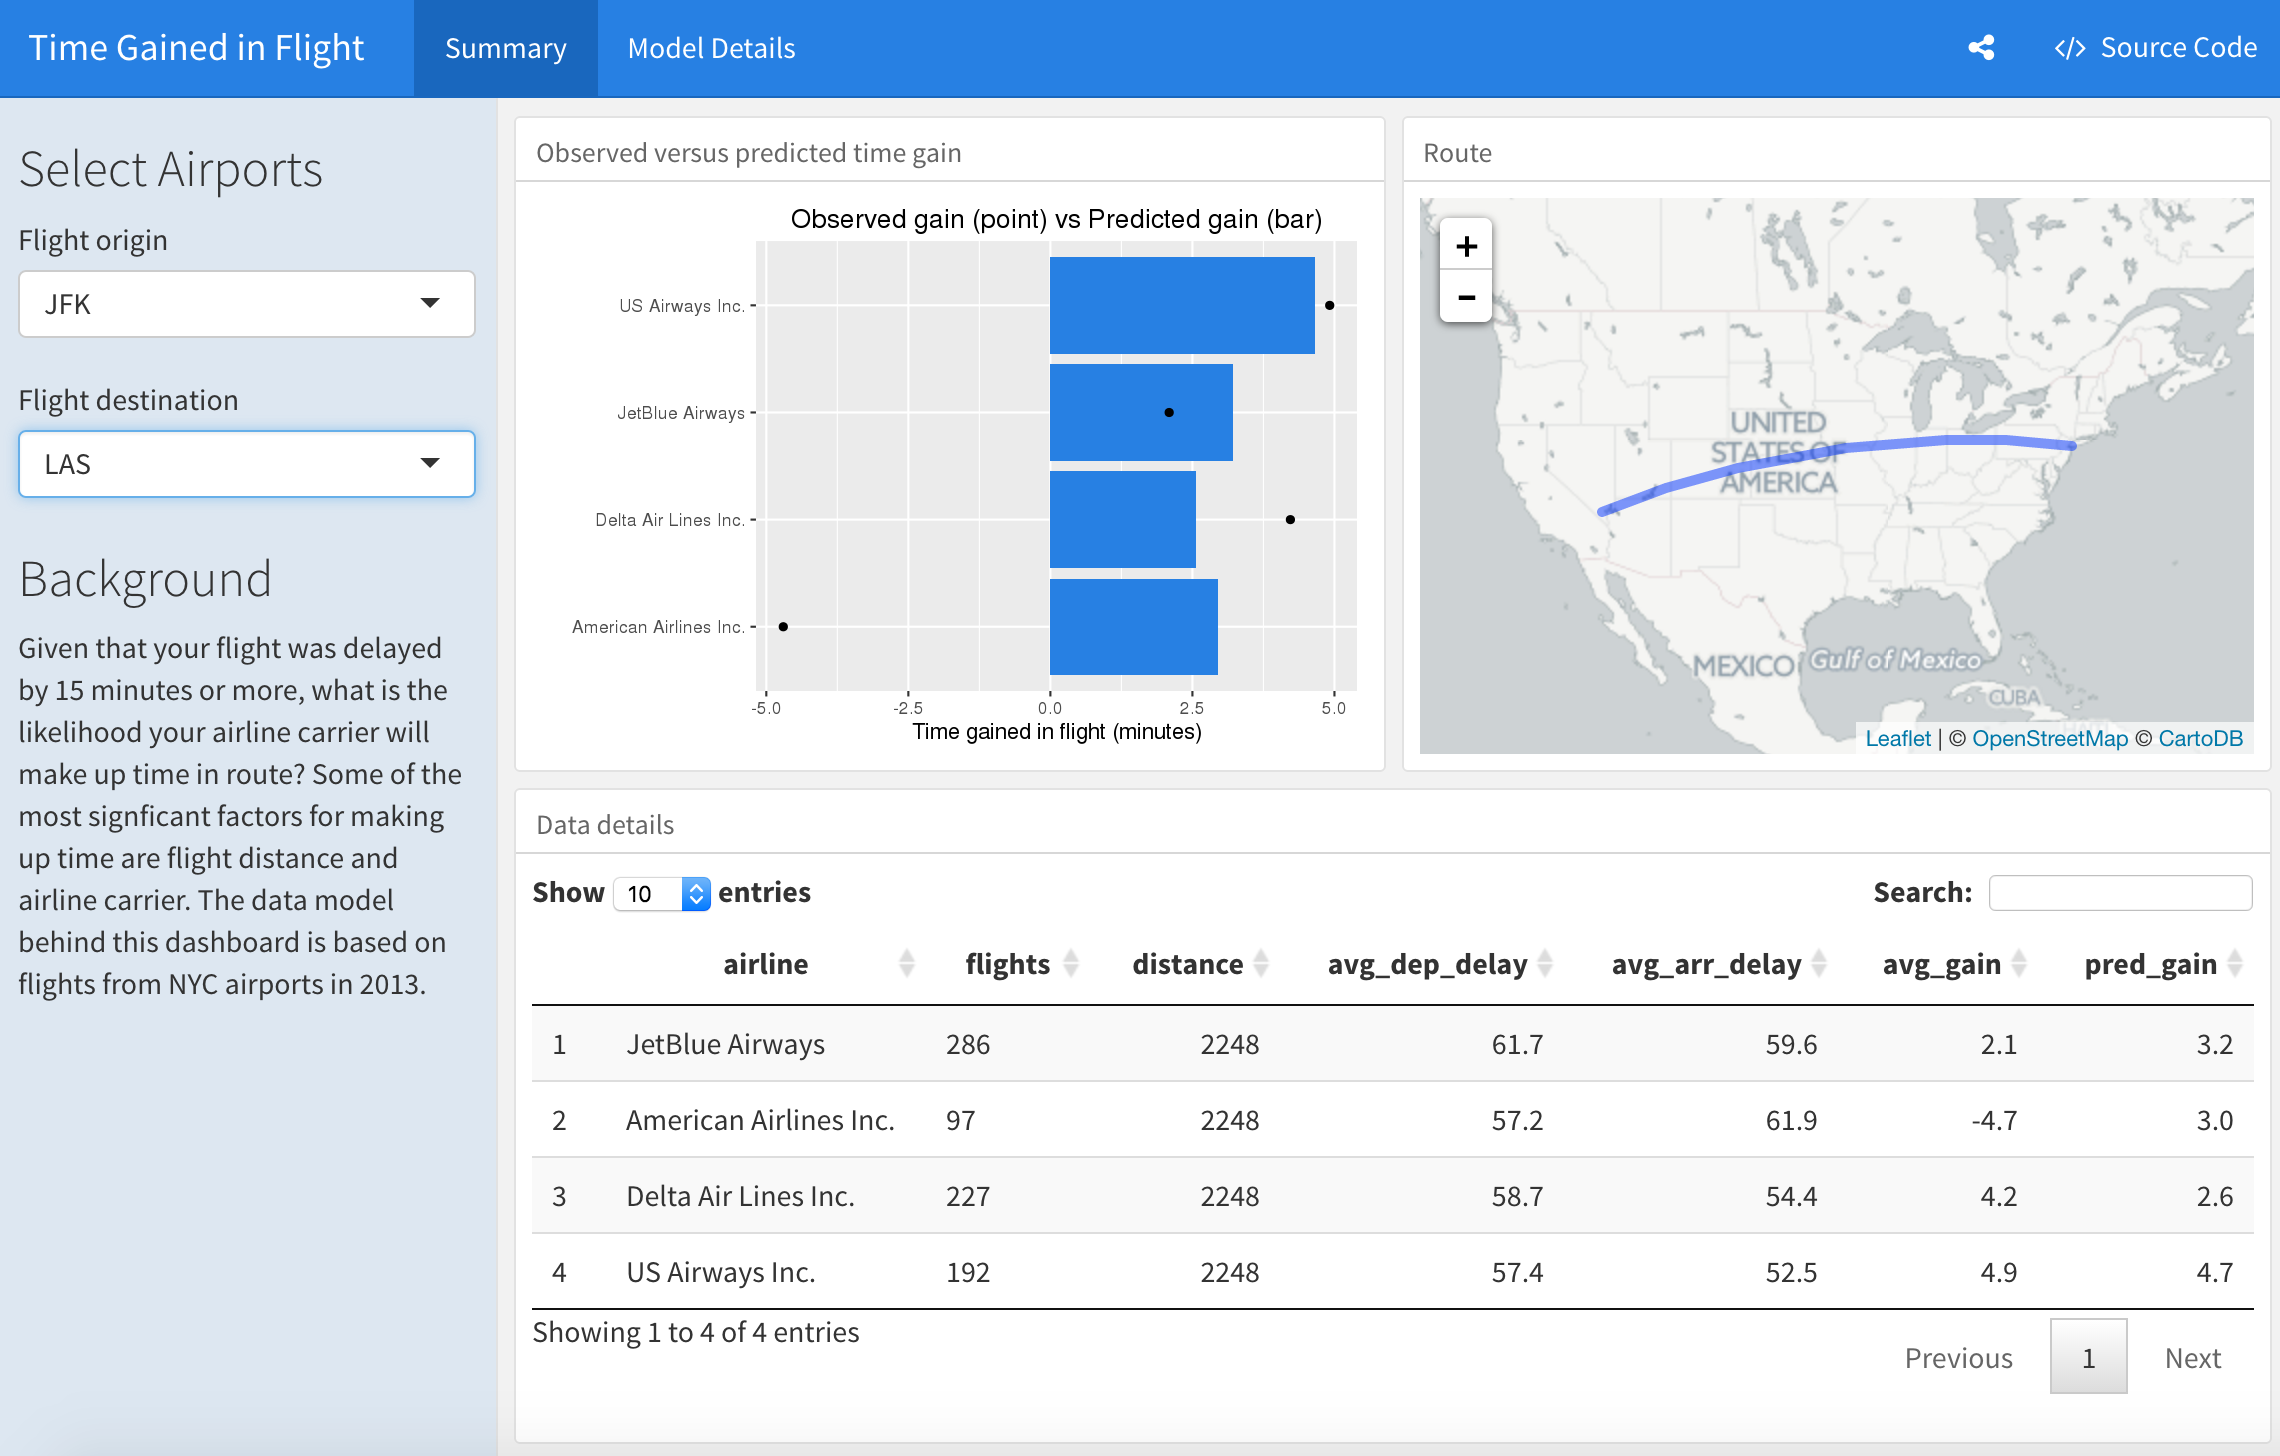Click the US Airways predicted gain bar
Image resolution: width=2280 pixels, height=1456 pixels.
pyautogui.click(x=1181, y=305)
